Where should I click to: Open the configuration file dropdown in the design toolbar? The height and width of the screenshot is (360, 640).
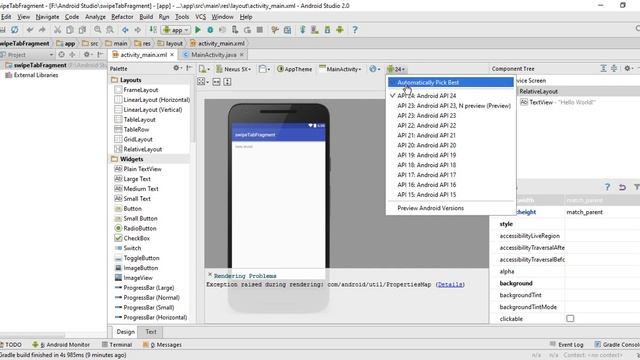(204, 69)
